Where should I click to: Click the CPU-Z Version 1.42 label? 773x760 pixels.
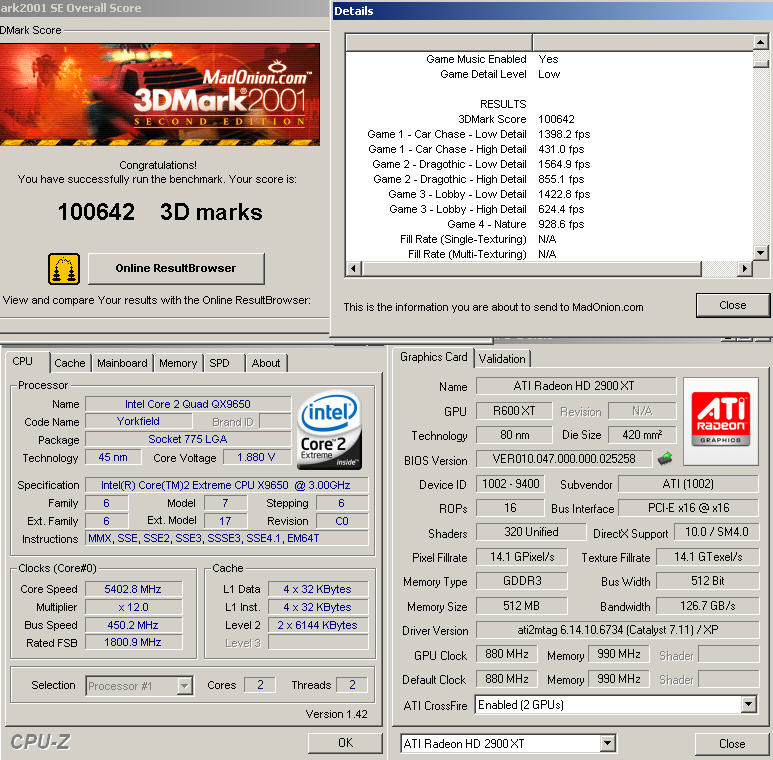(337, 714)
